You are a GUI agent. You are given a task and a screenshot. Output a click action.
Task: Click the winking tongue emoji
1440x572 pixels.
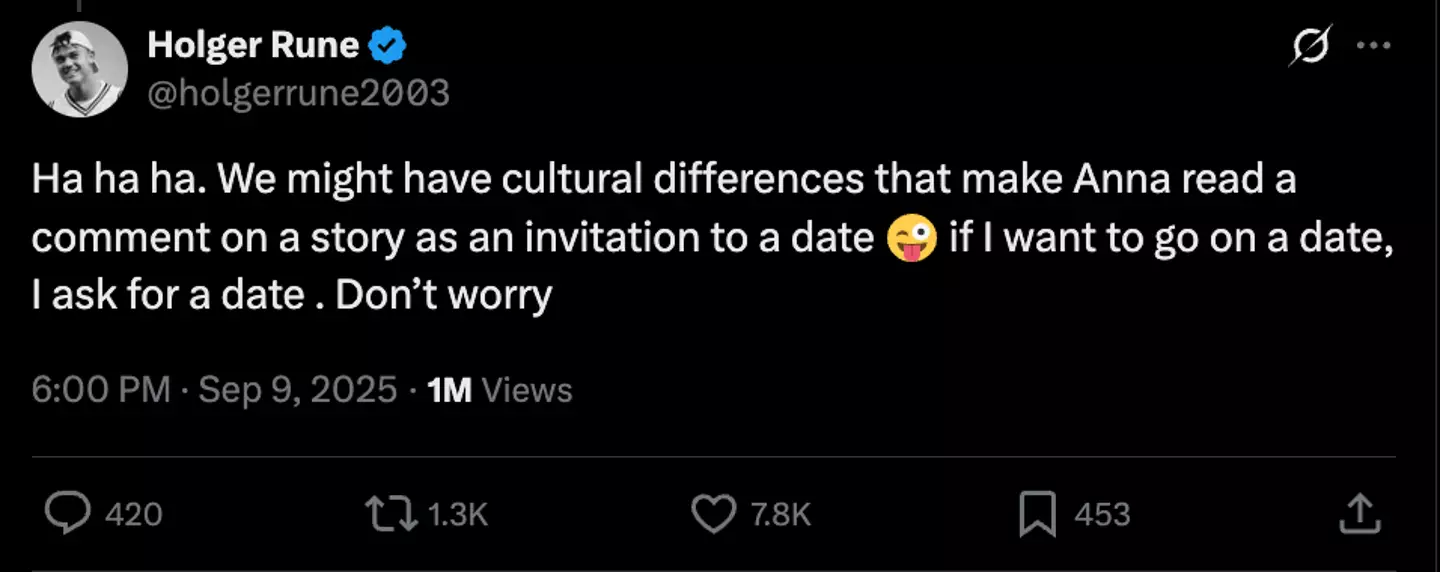tap(911, 238)
